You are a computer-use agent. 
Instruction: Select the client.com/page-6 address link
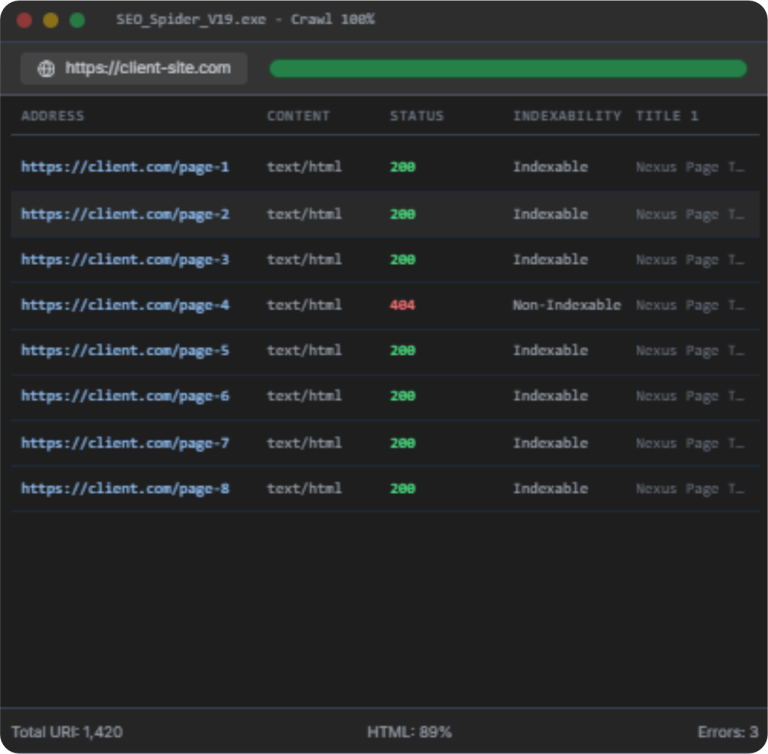click(x=125, y=396)
